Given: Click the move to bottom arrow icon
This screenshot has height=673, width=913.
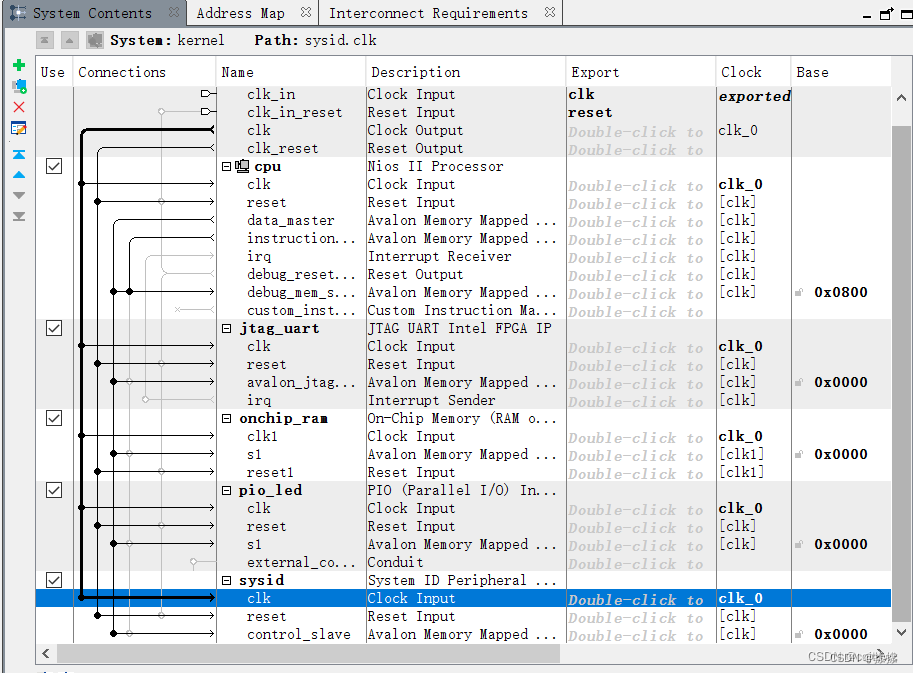Looking at the screenshot, I should pos(19,216).
